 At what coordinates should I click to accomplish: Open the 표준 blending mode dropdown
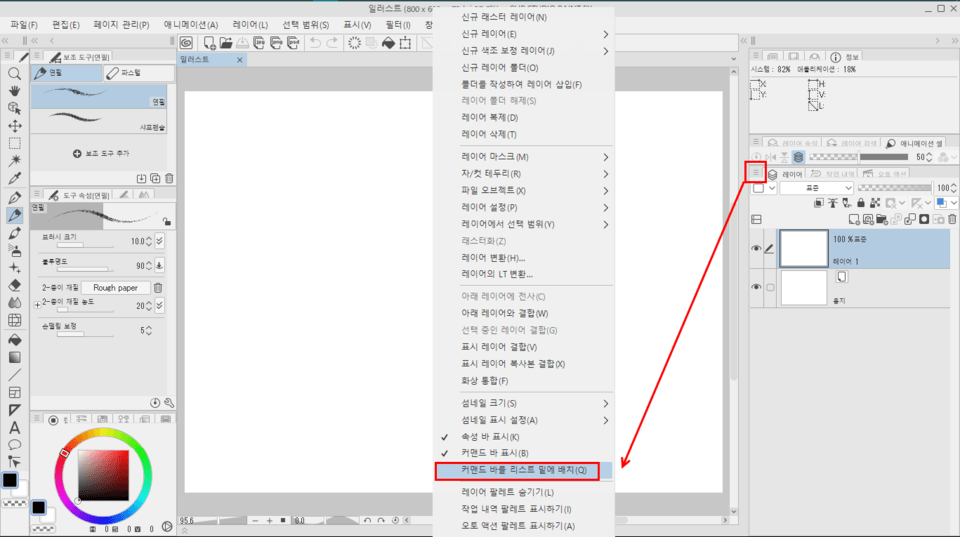tap(816, 188)
